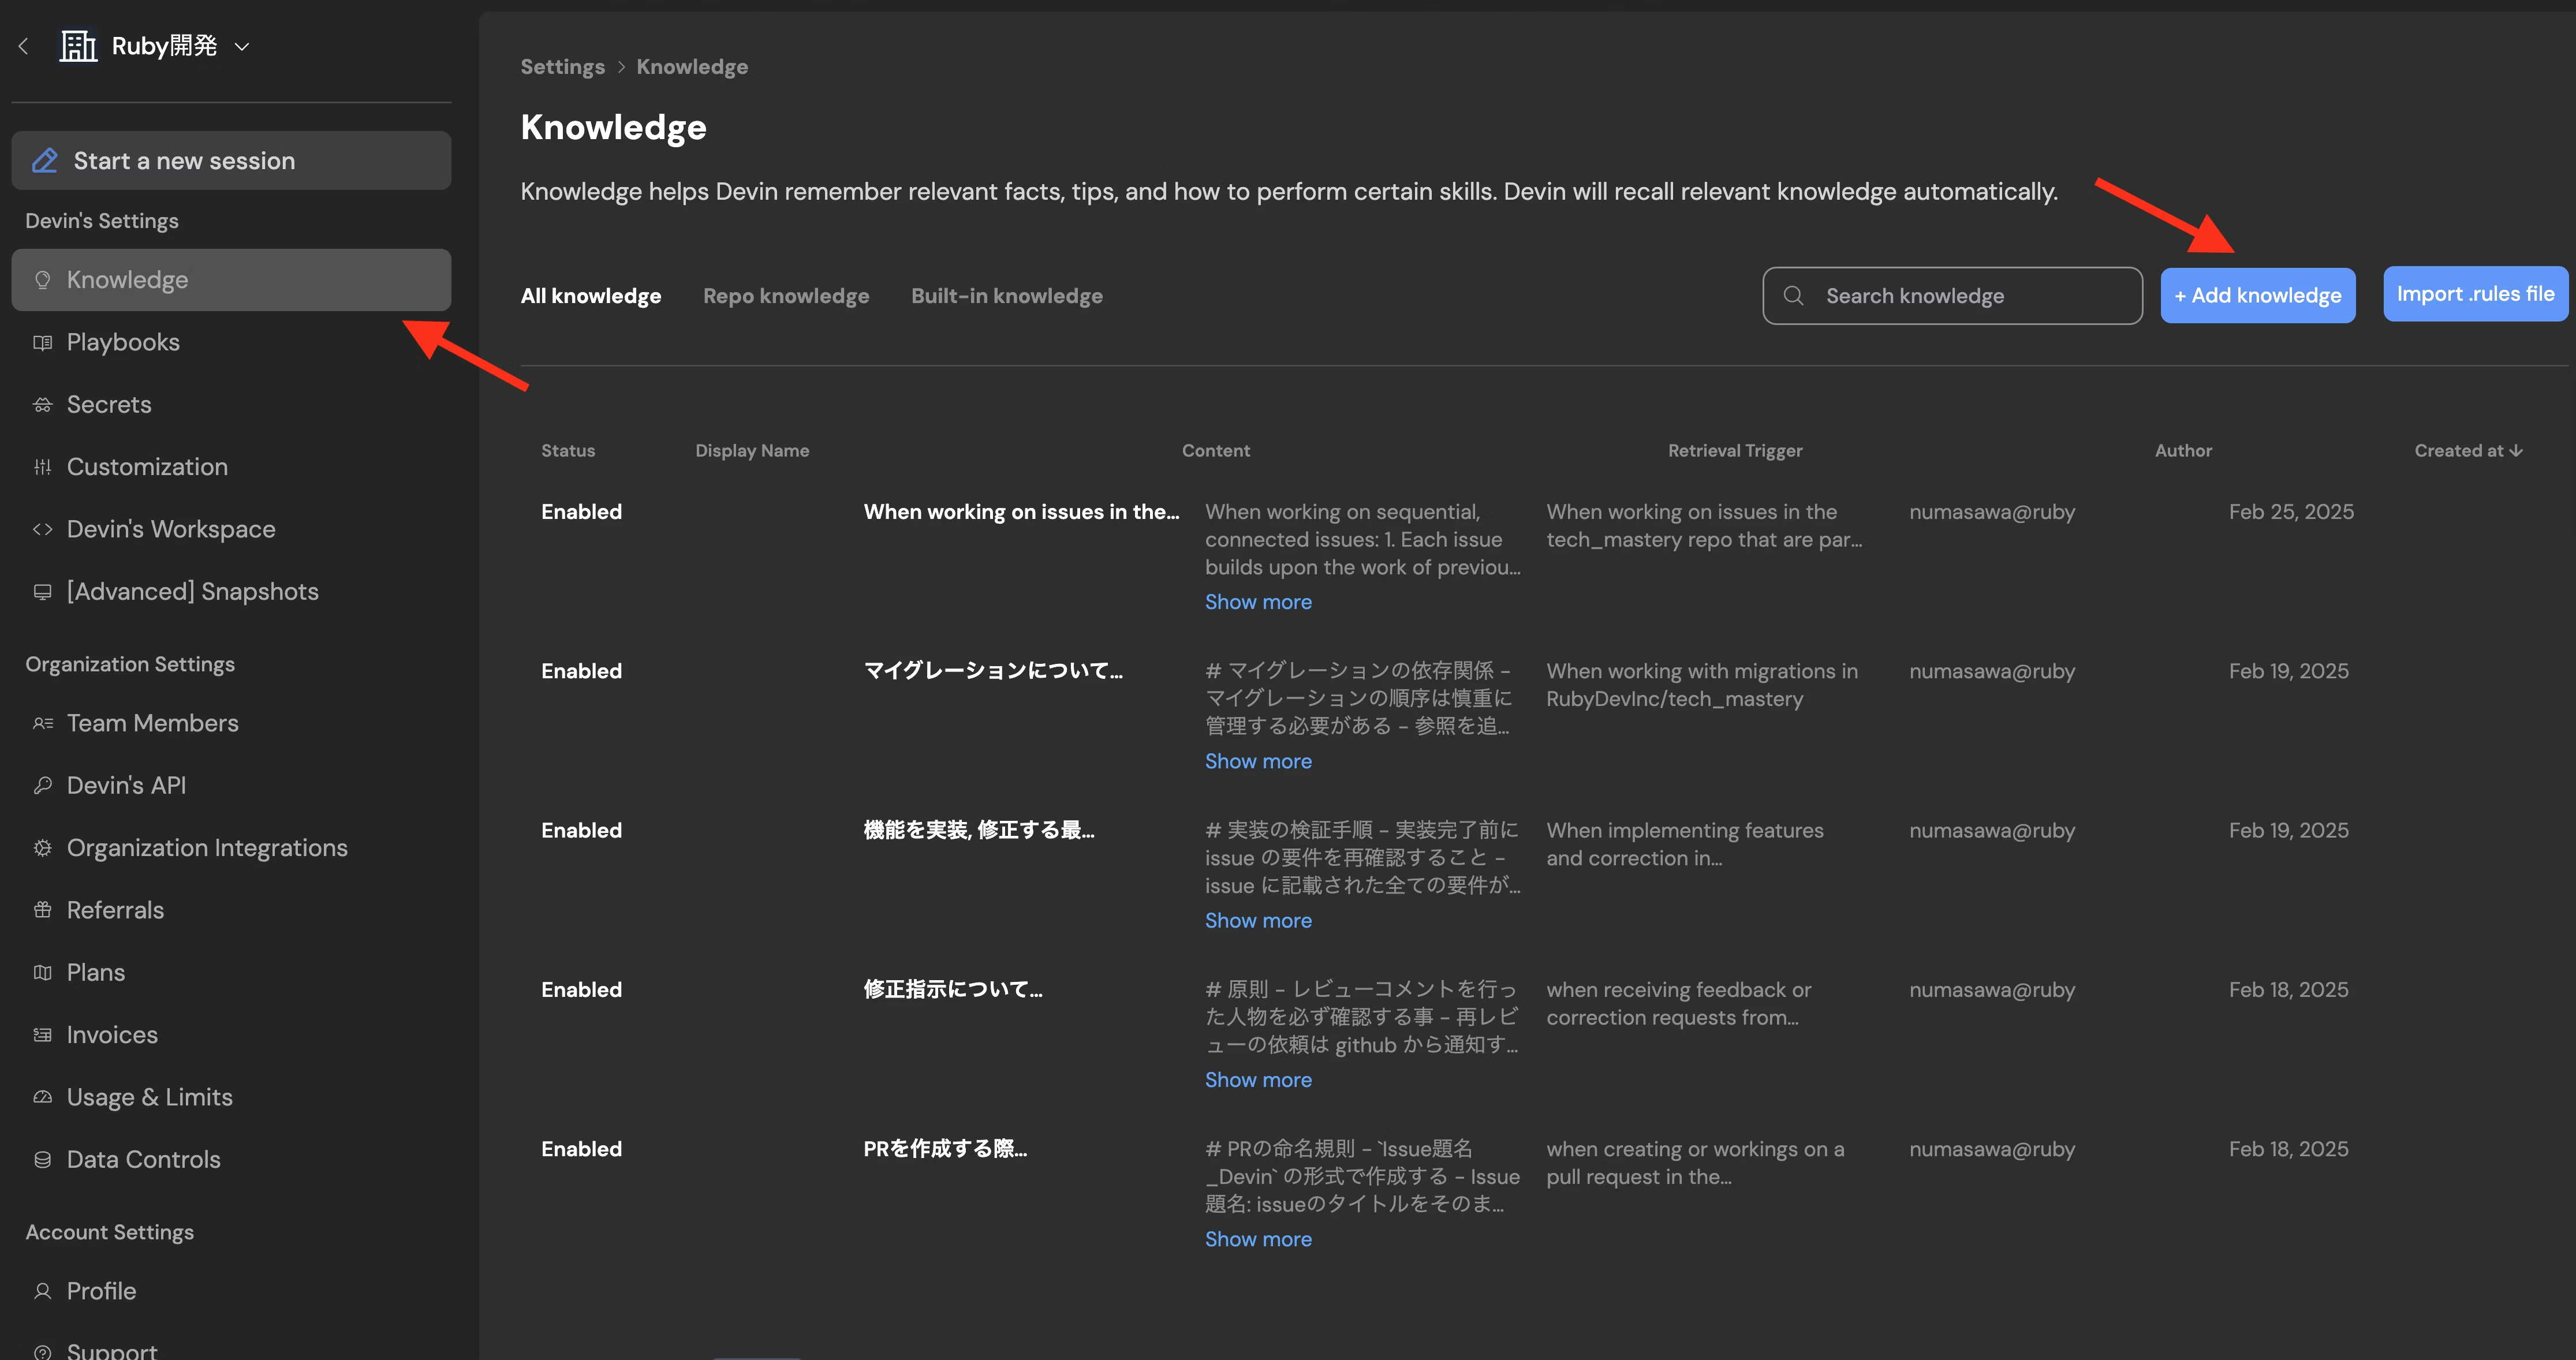Open Data Controls database icon
Image resolution: width=2576 pixels, height=1360 pixels.
tap(42, 1159)
